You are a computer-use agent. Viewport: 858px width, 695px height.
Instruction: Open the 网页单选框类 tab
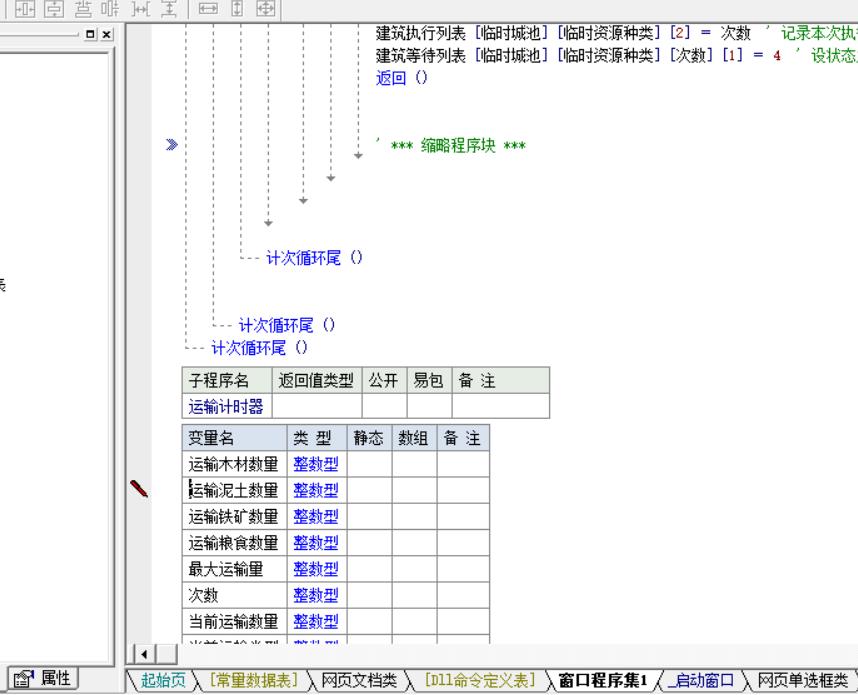tap(803, 680)
